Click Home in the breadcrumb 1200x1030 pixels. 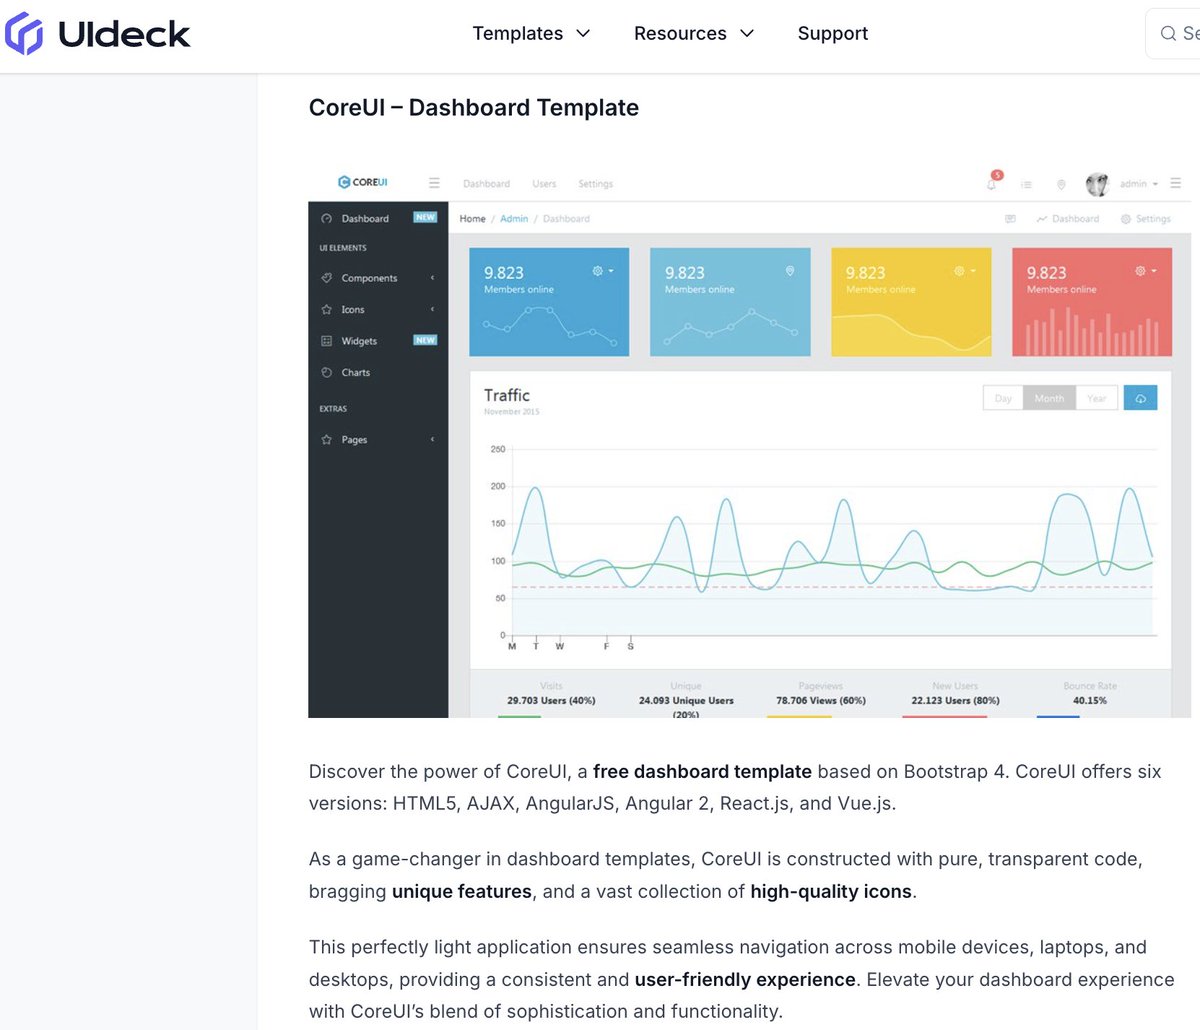pyautogui.click(x=472, y=219)
